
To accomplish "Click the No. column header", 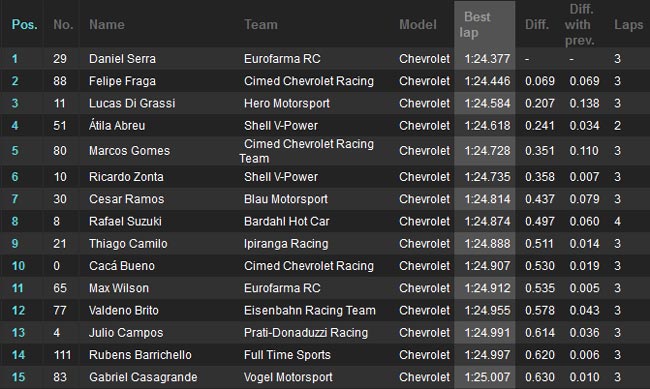I will pyautogui.click(x=63, y=24).
